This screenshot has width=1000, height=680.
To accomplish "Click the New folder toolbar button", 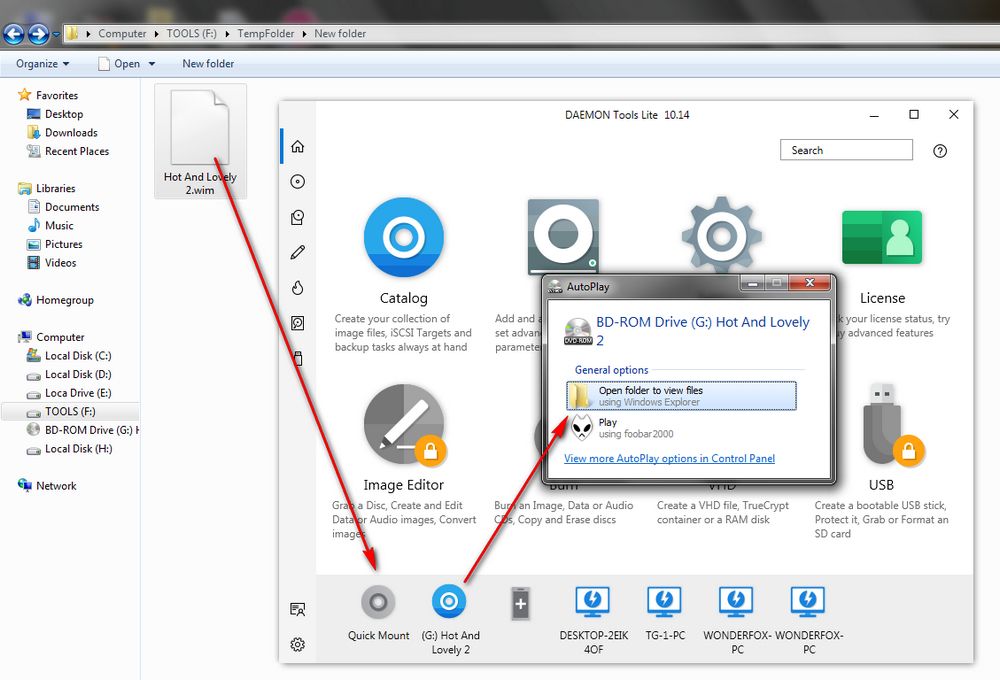I will click(x=208, y=64).
